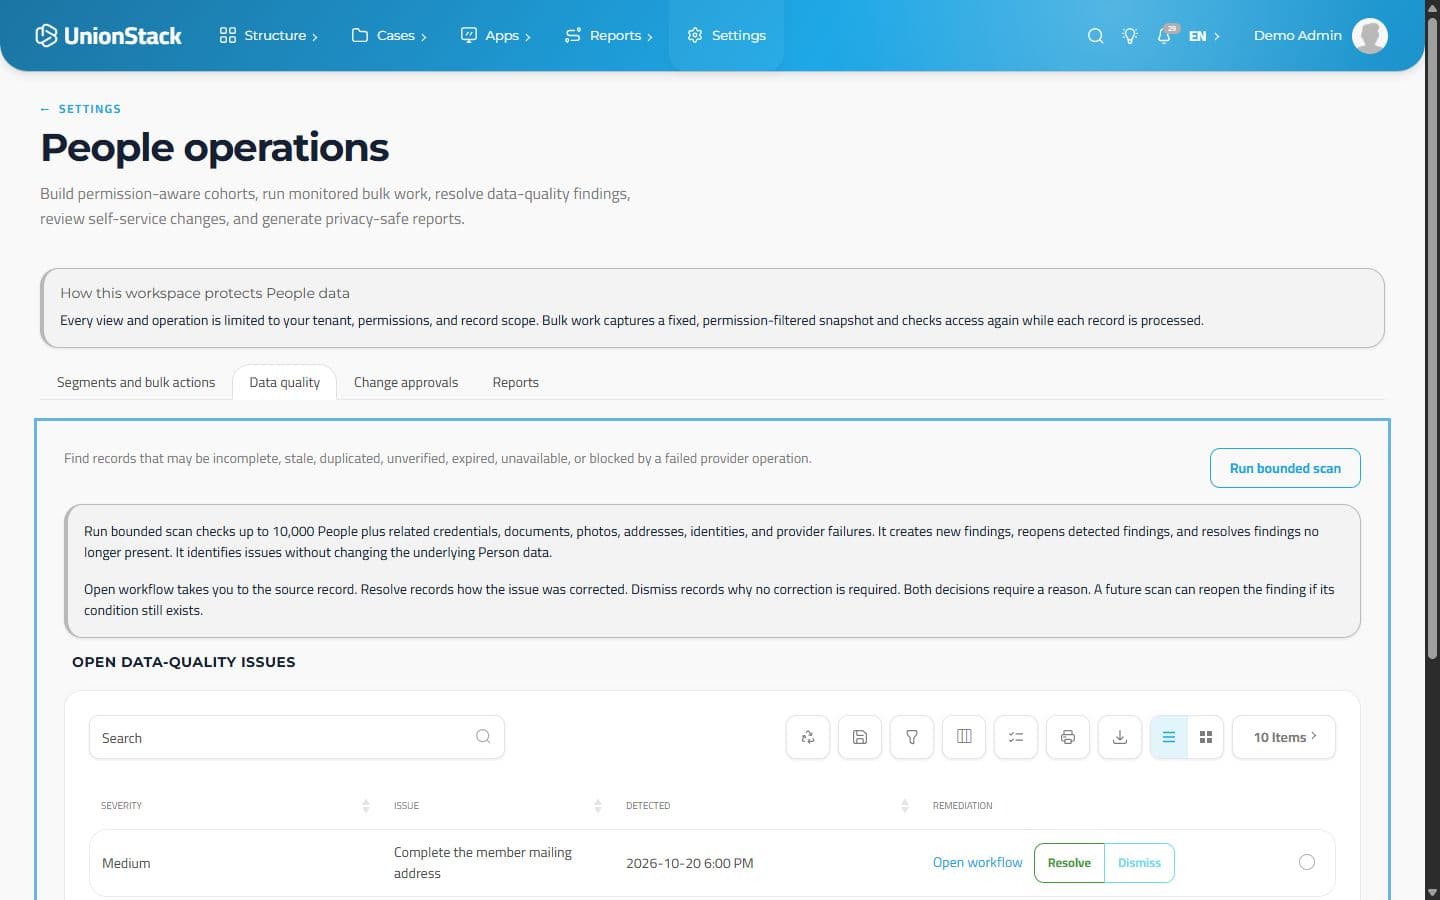Viewport: 1440px width, 900px height.
Task: Click the refresh table icon
Action: [808, 737]
